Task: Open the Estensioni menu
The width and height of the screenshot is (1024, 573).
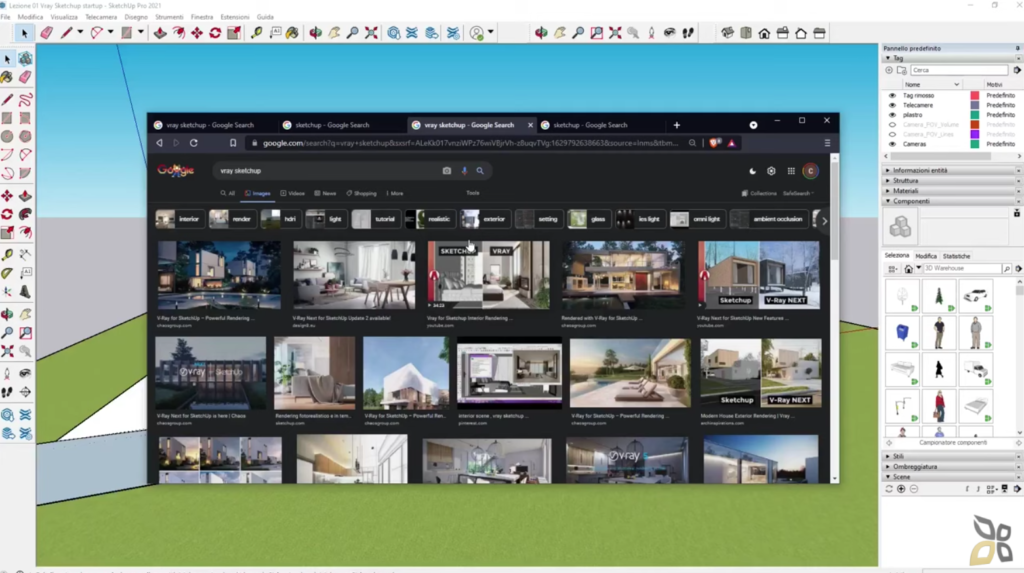Action: [x=234, y=17]
